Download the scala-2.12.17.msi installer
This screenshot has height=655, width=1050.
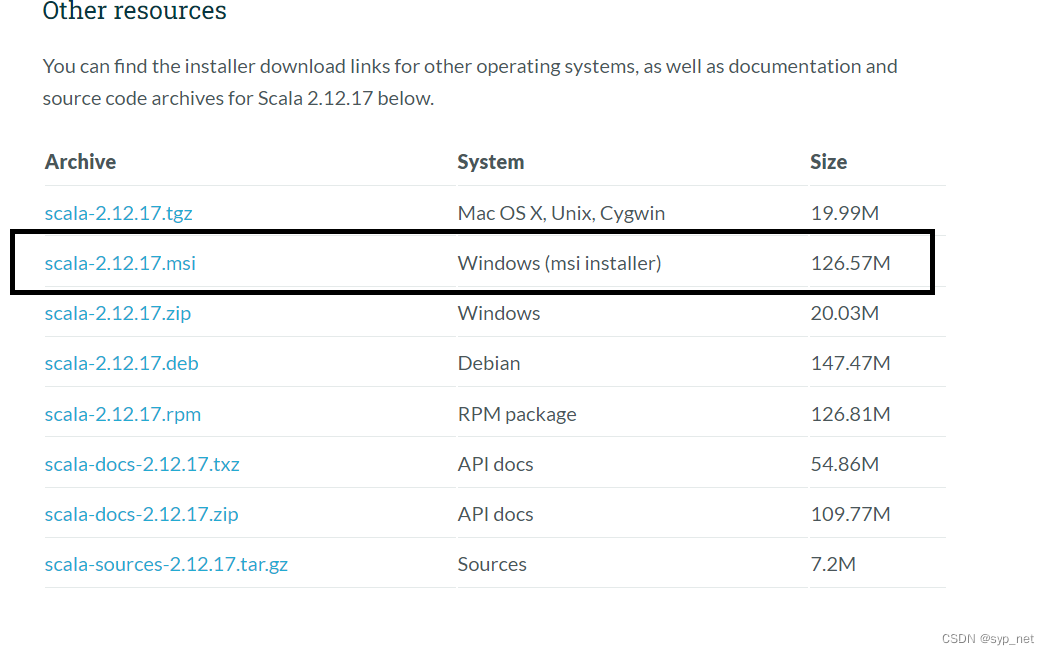click(x=120, y=264)
